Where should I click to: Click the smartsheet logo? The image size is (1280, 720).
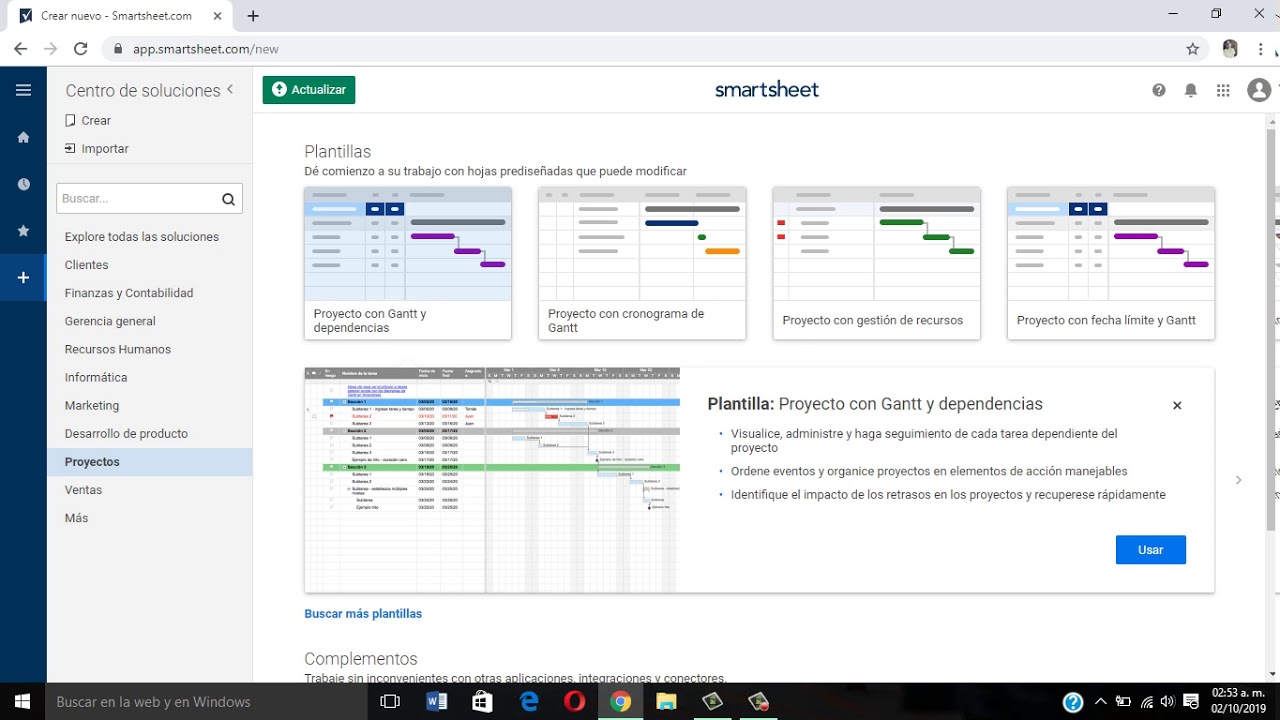pos(767,90)
